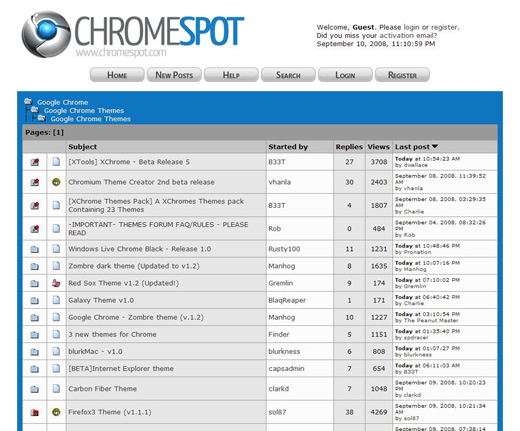Click folder icon for Zombre dark theme row
520x431 pixels.
point(34,266)
